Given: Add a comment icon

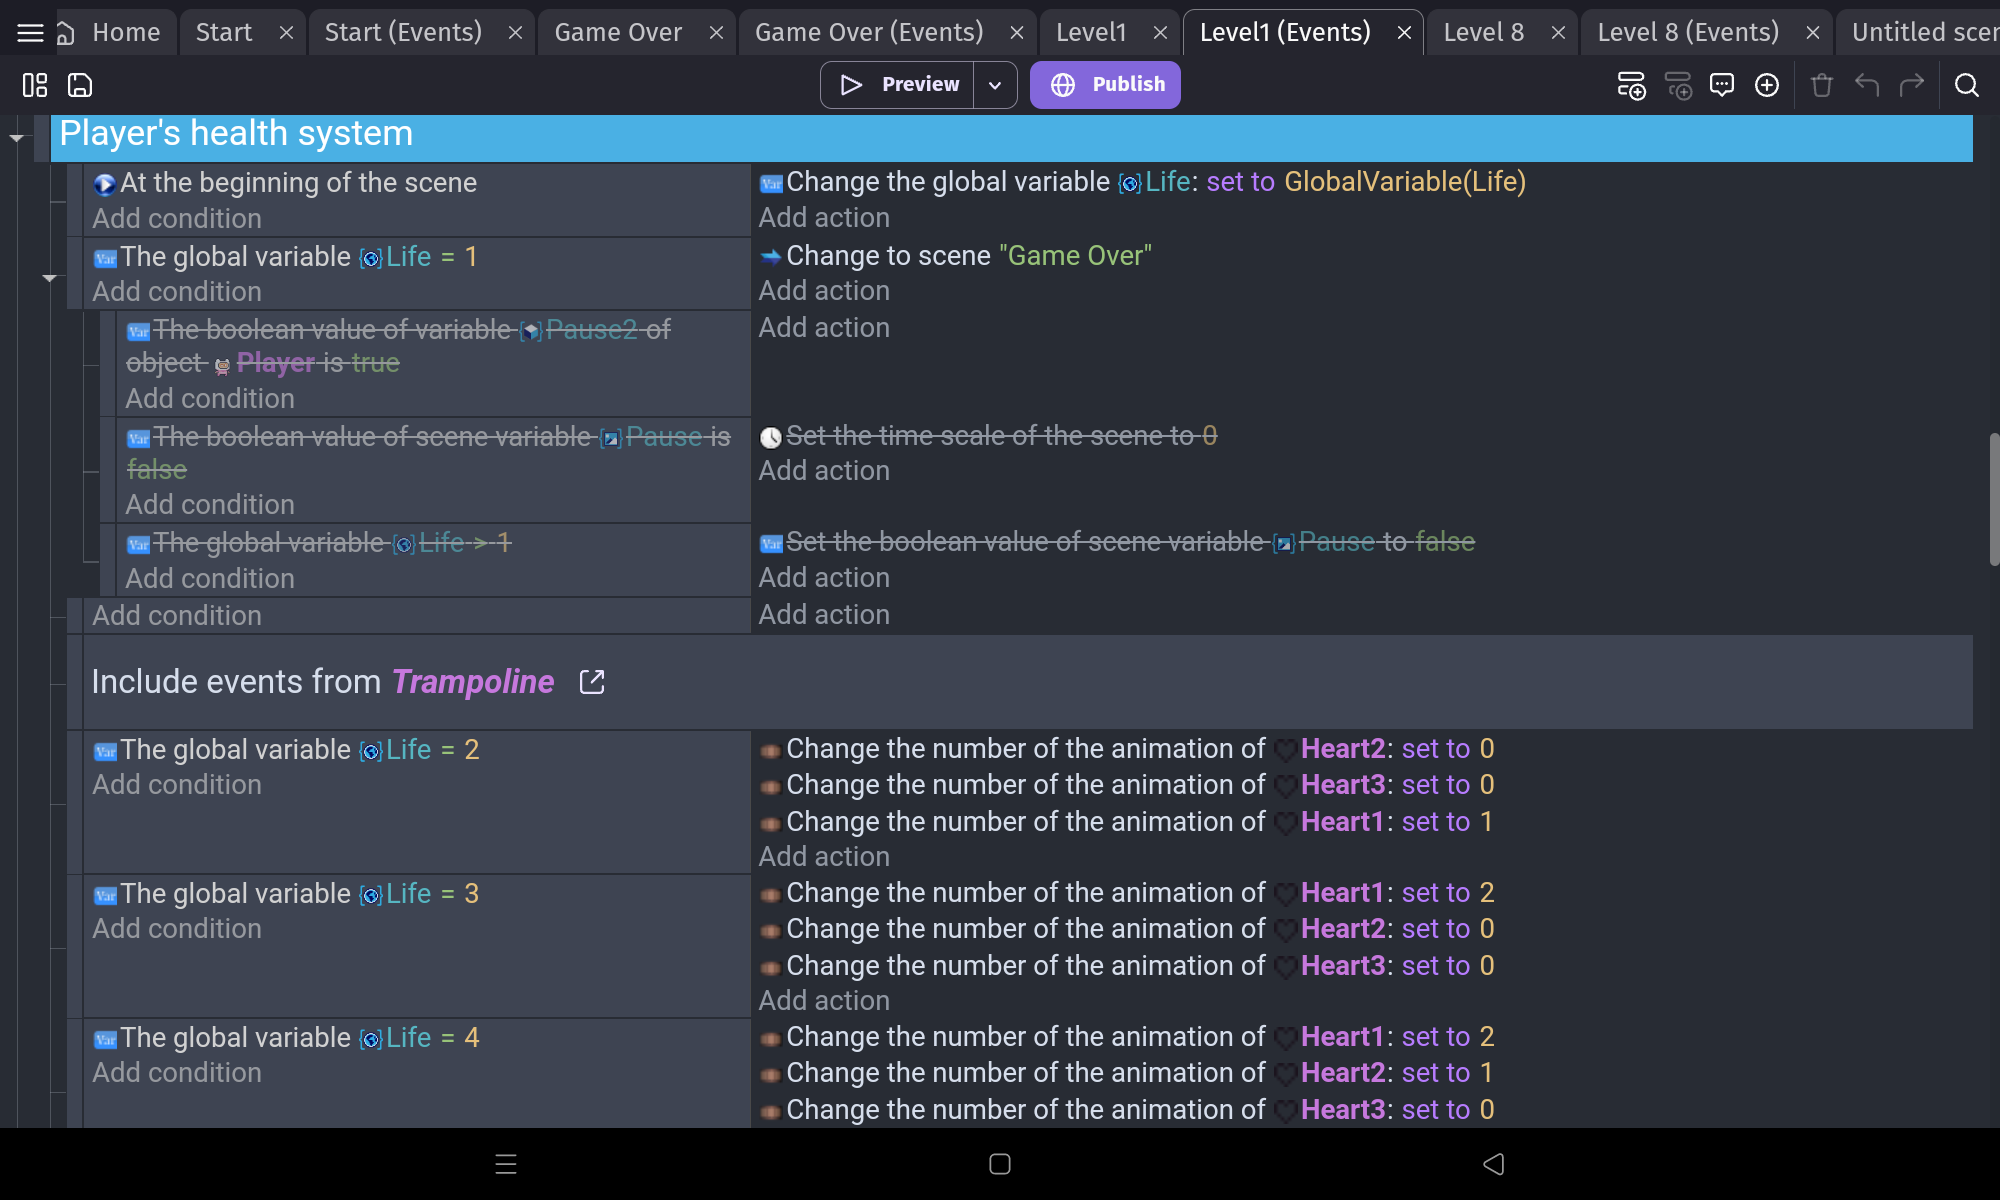Looking at the screenshot, I should [x=1722, y=85].
